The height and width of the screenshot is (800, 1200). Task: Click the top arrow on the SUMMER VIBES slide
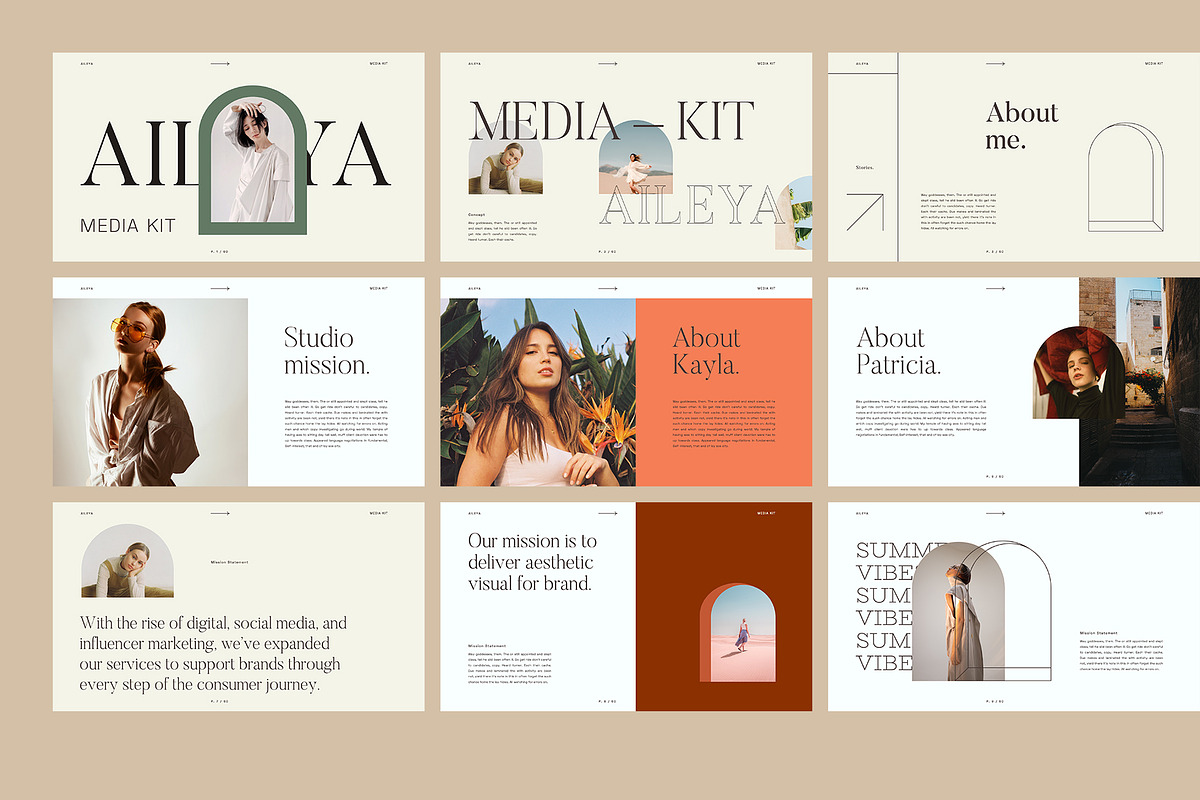pos(995,513)
